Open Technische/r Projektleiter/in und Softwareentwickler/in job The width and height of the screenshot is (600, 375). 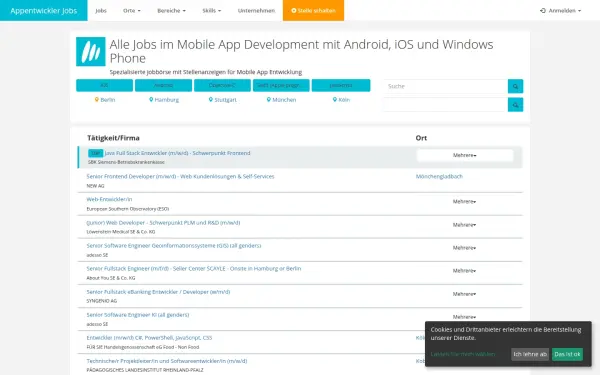click(167, 361)
